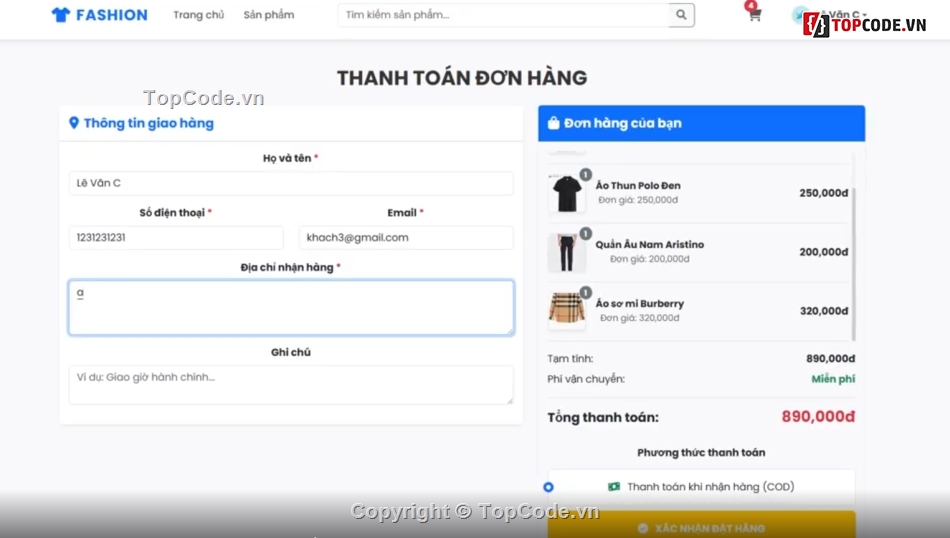950x538 pixels.
Task: Click the Email input field
Action: click(x=406, y=237)
